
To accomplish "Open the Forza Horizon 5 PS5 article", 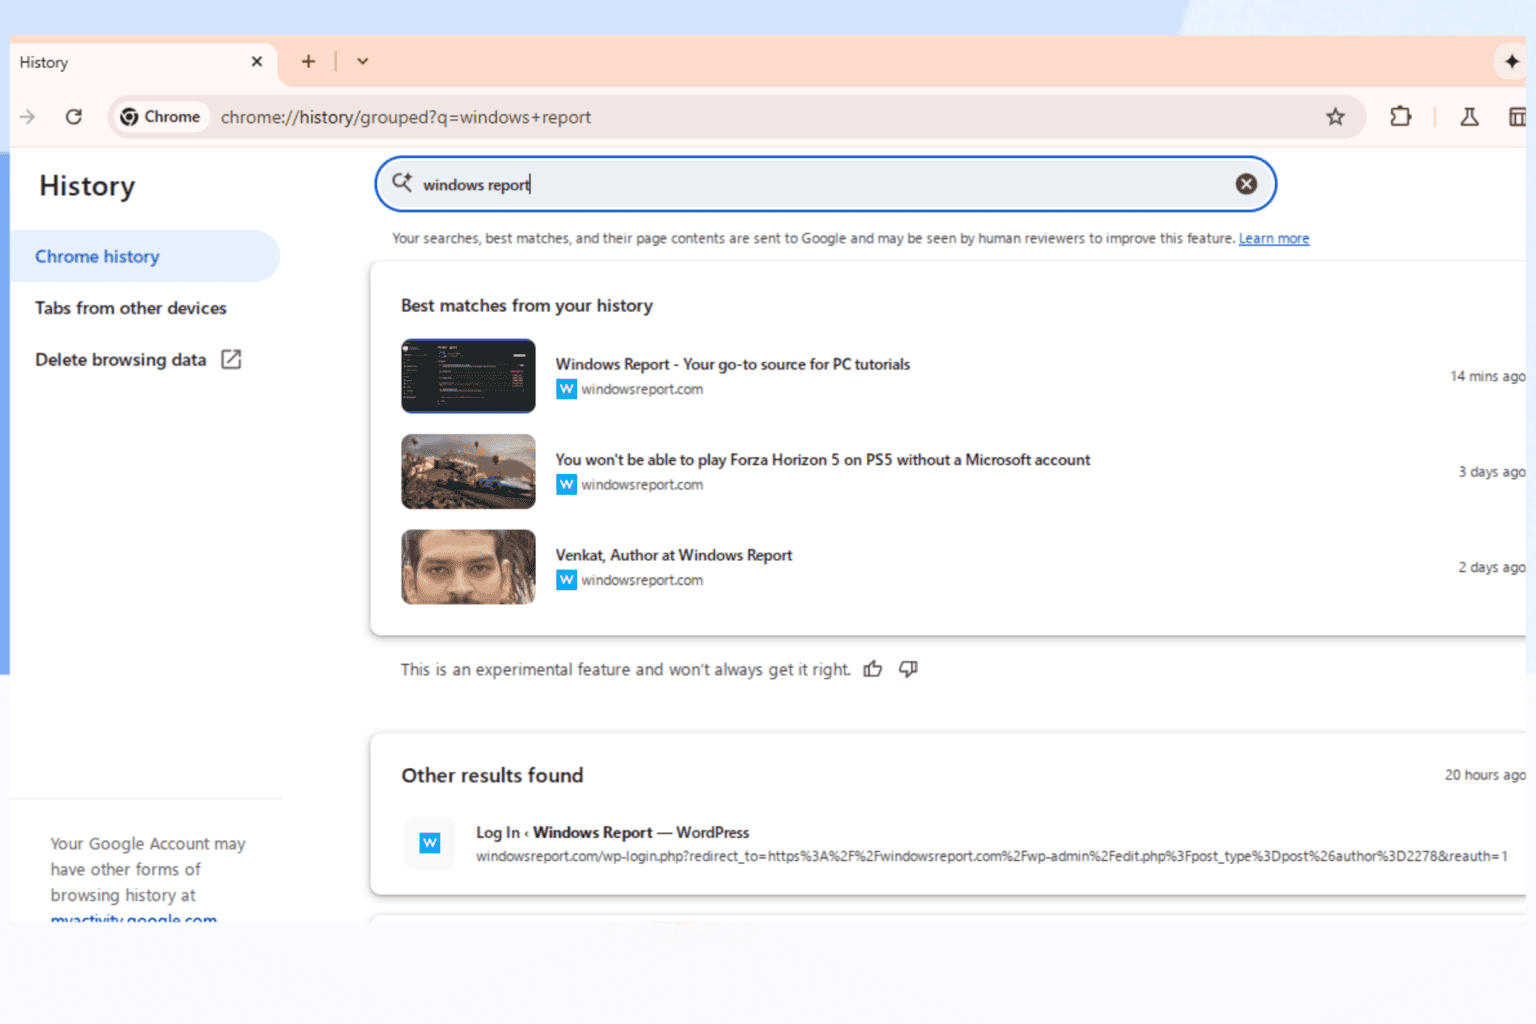I will (x=823, y=460).
